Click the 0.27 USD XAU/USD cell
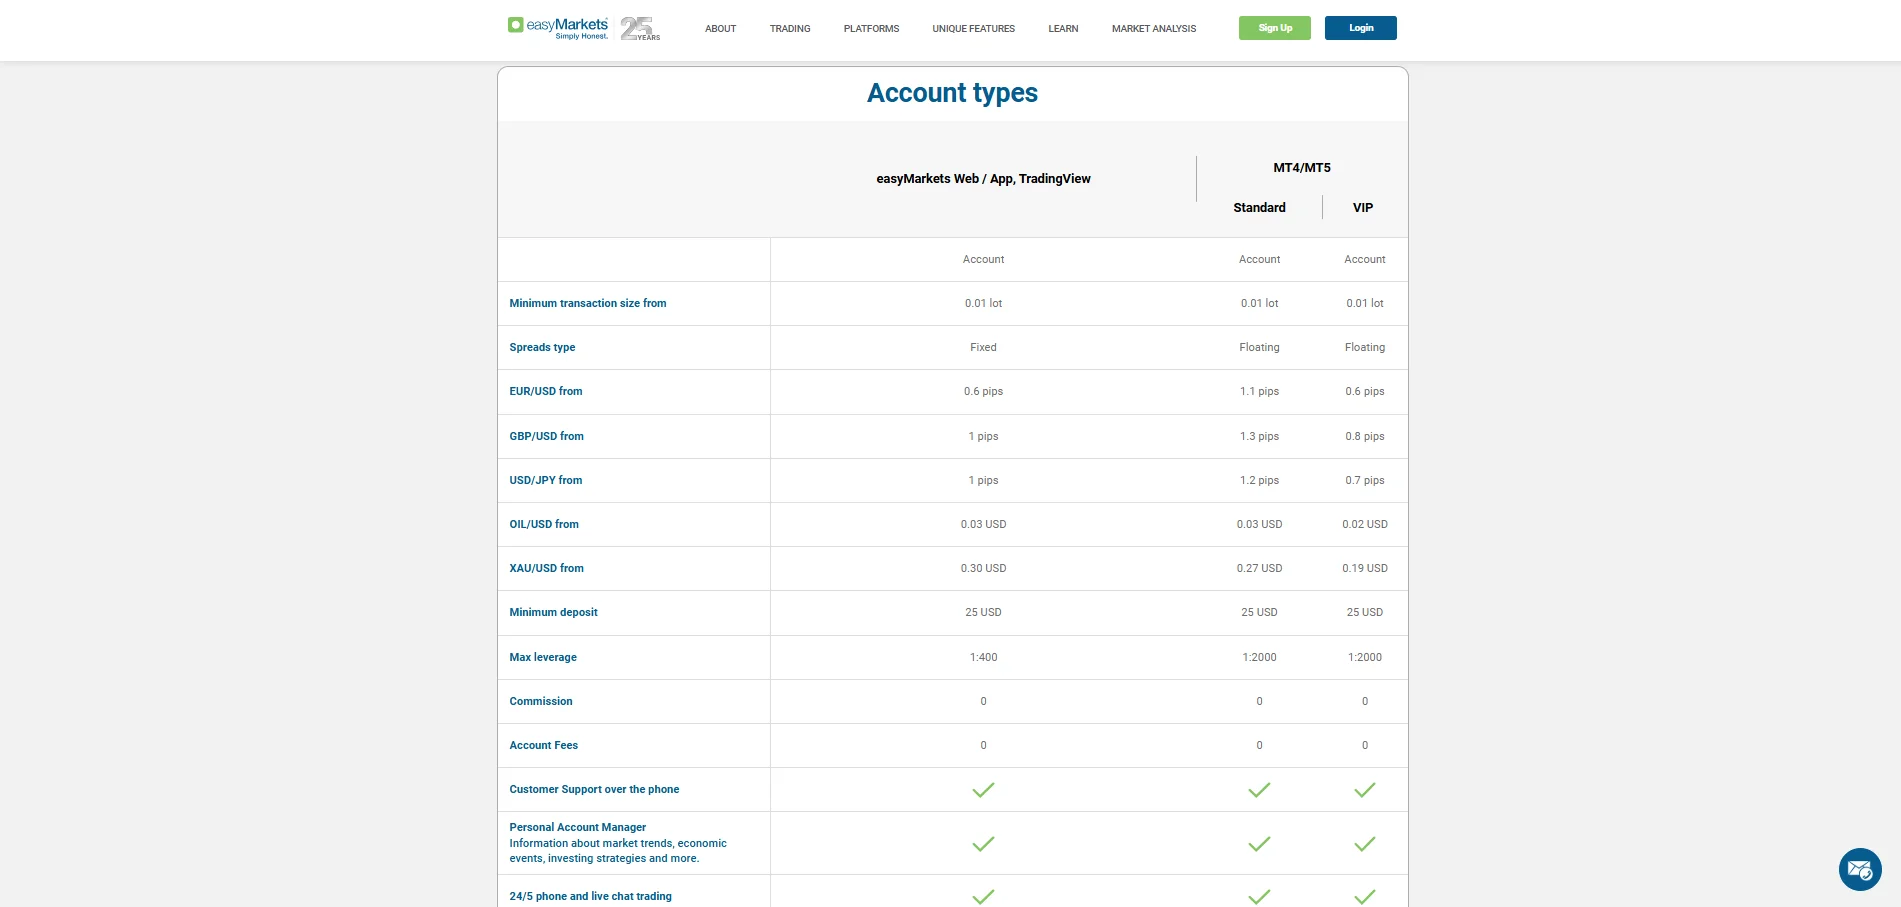1901x907 pixels. (x=1259, y=568)
